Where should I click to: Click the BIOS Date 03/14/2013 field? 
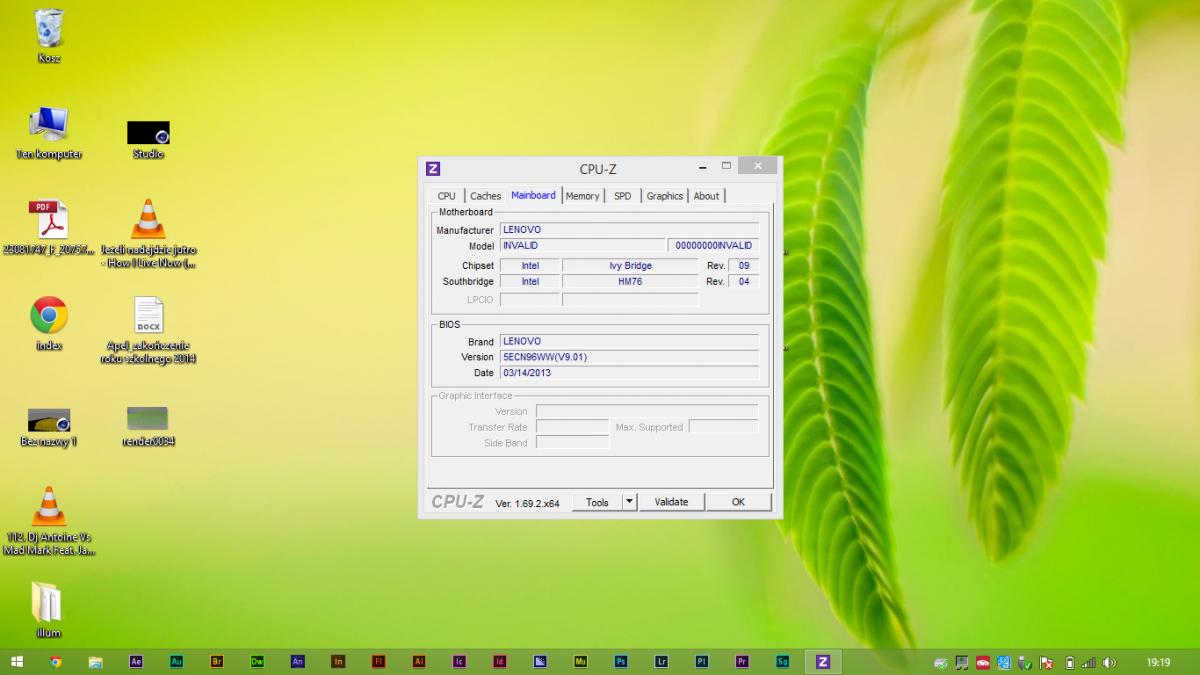[x=629, y=373]
